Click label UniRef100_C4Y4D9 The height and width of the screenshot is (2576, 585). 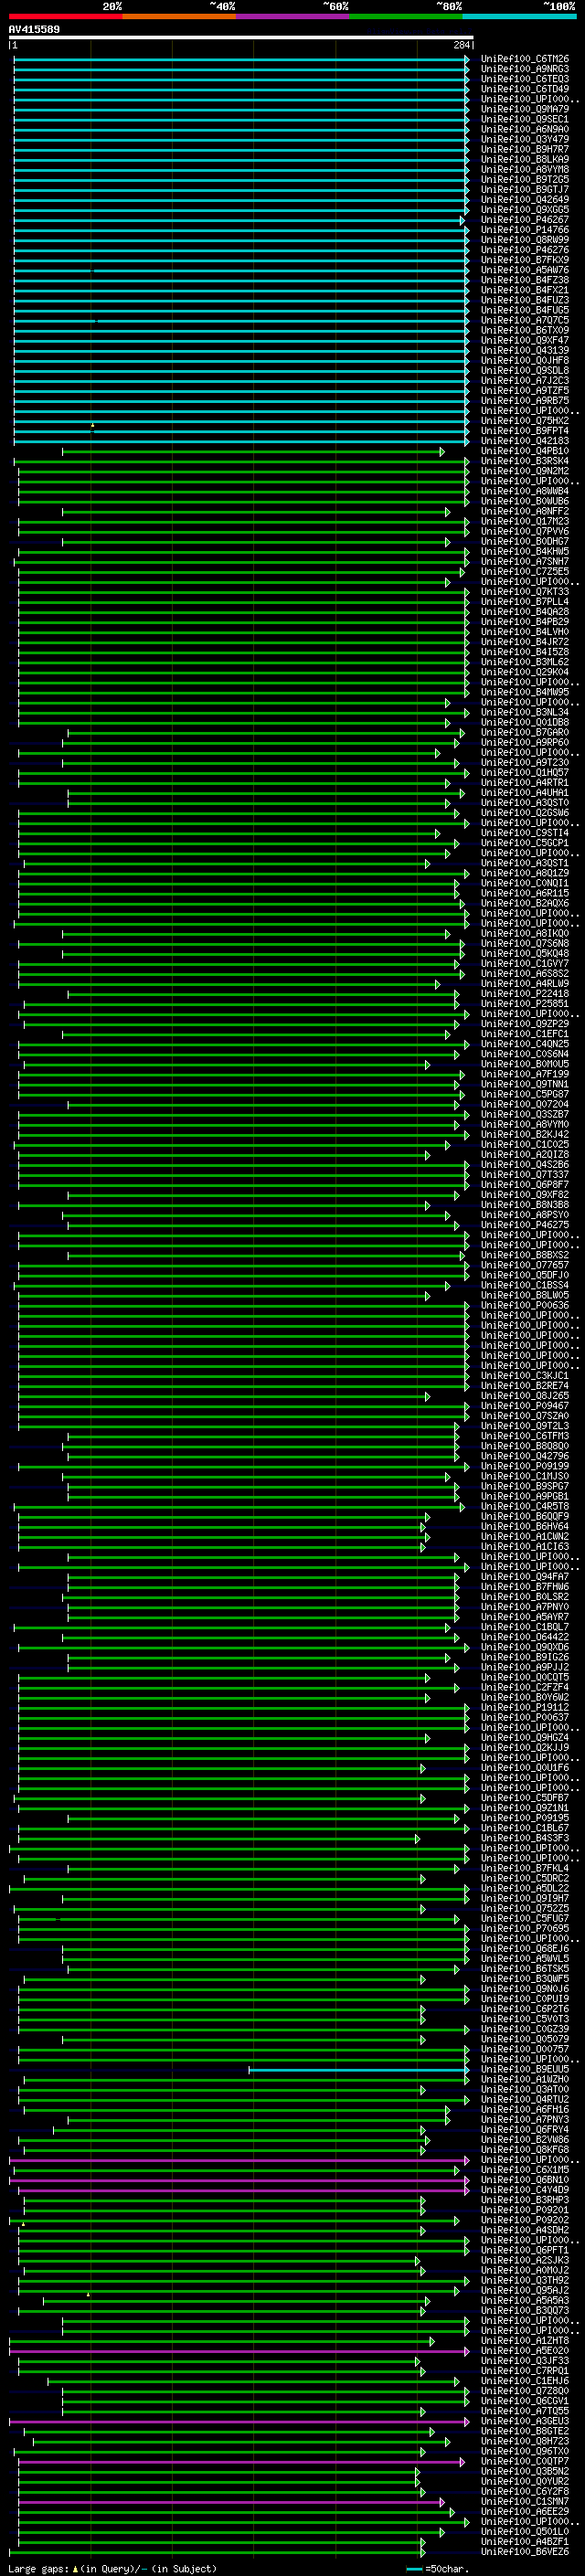pyautogui.click(x=525, y=2189)
